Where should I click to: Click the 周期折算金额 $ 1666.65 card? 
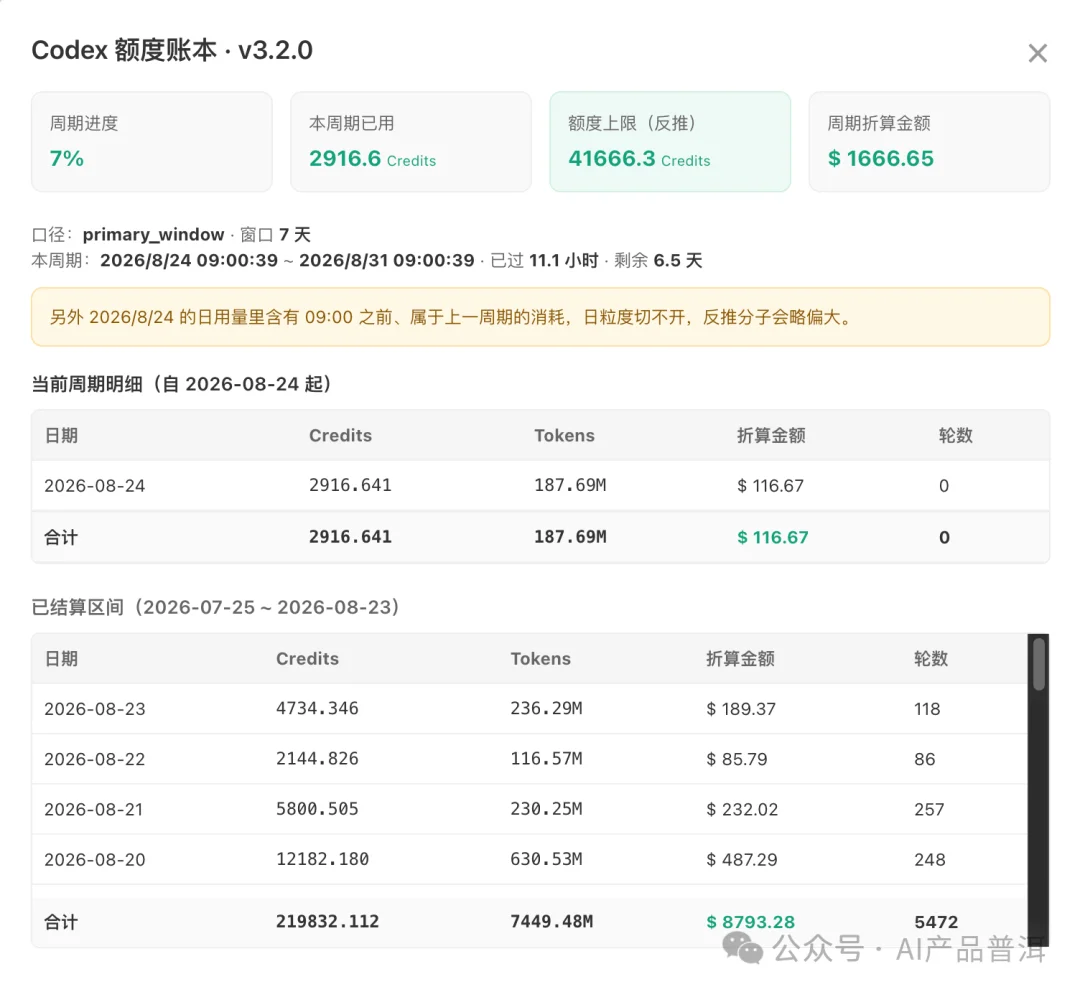pos(929,141)
